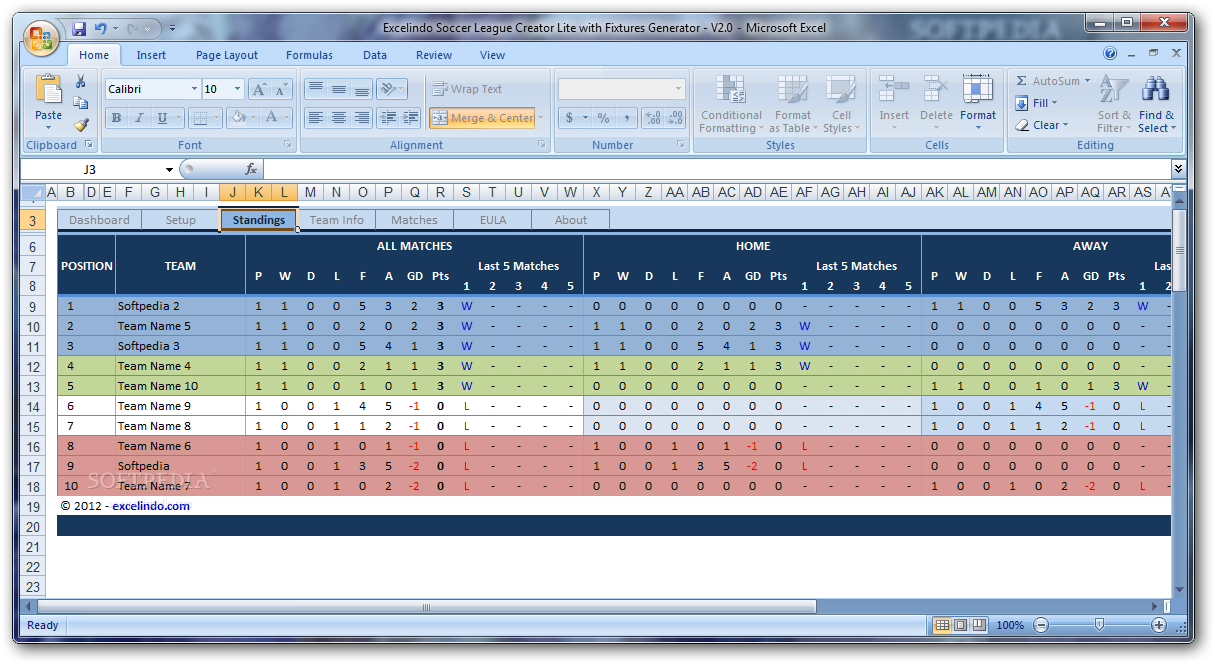Expand the AutoSum dropdown
This screenshot has width=1215, height=664.
tap(1088, 82)
